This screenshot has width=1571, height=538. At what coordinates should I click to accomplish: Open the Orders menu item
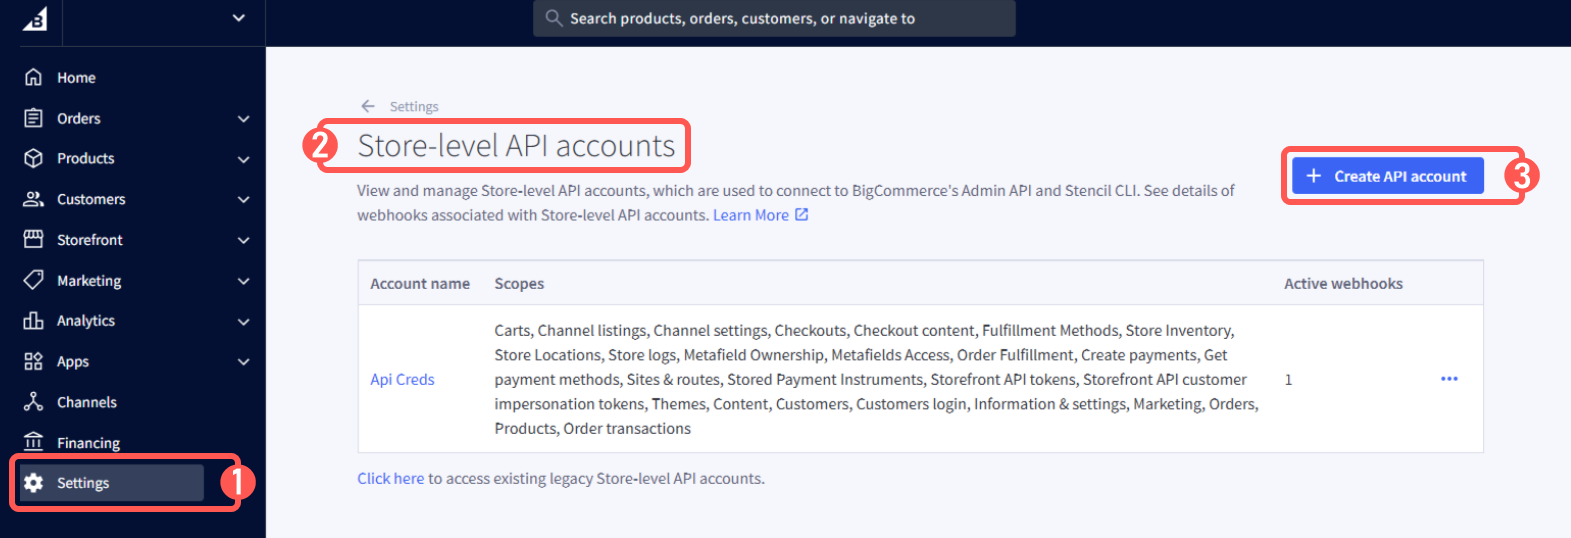[x=79, y=118]
